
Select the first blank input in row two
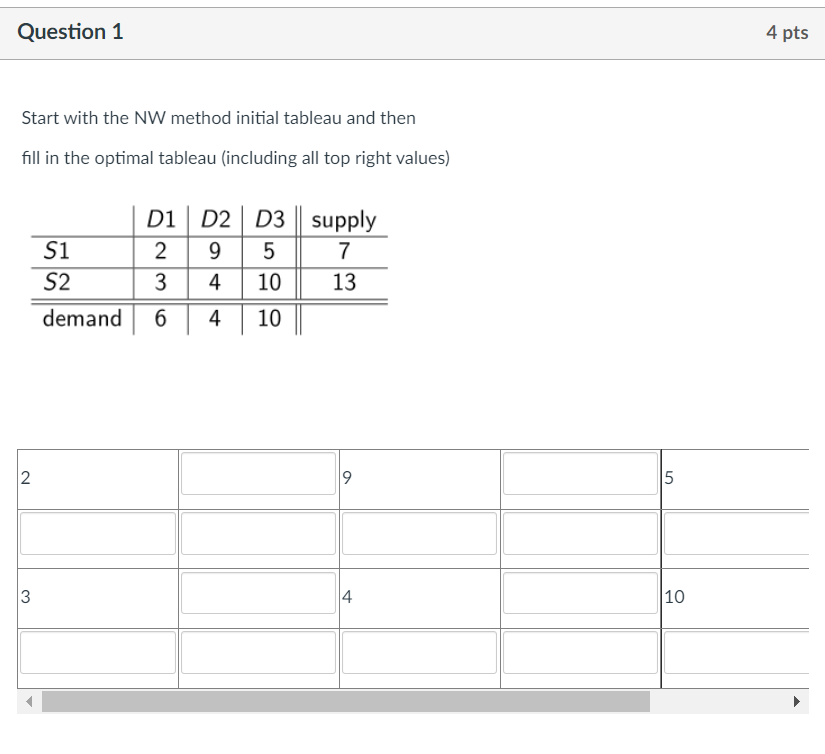[97, 533]
